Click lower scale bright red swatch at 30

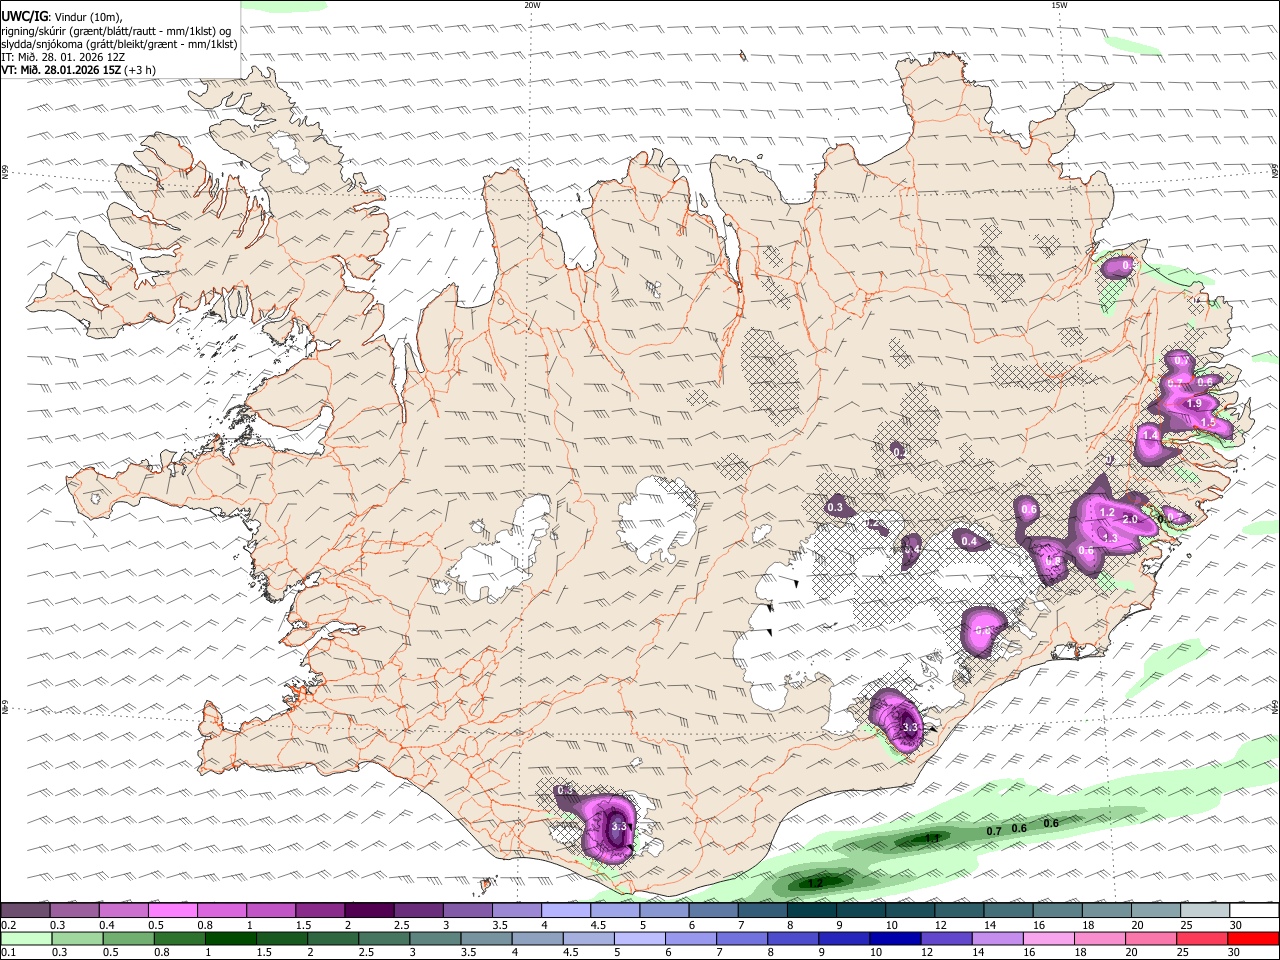pos(1252,939)
